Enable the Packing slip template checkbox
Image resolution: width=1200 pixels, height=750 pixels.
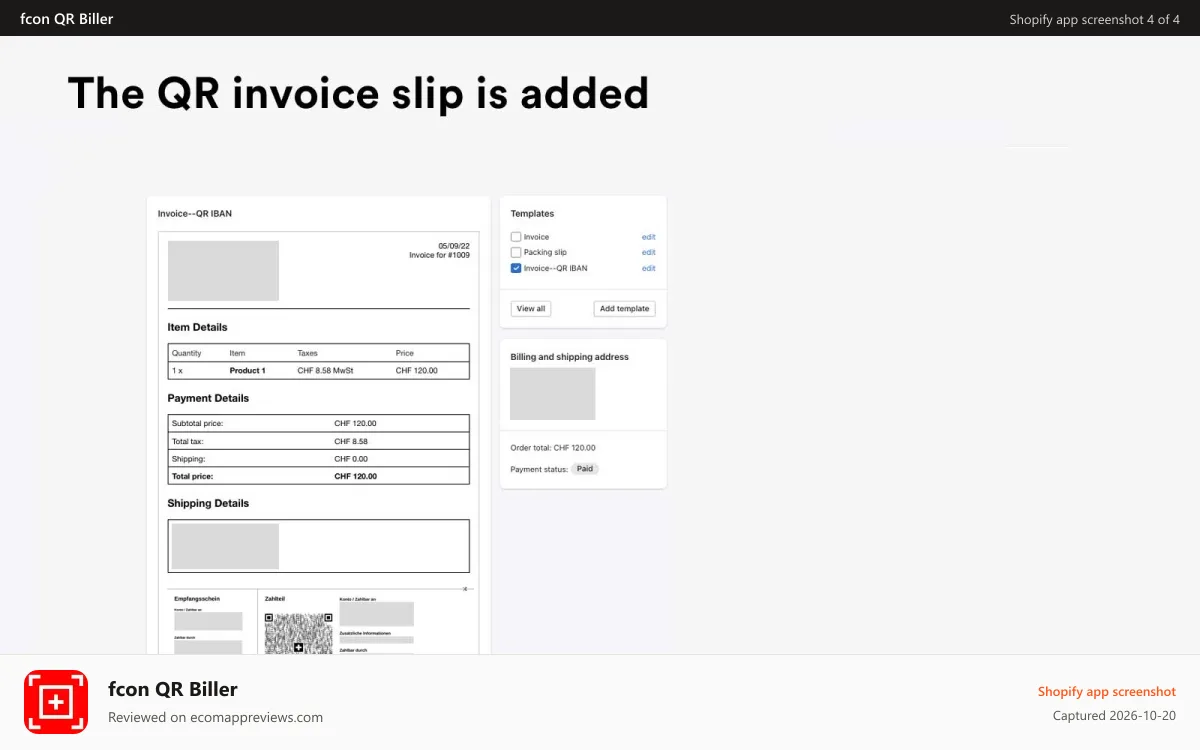[516, 252]
